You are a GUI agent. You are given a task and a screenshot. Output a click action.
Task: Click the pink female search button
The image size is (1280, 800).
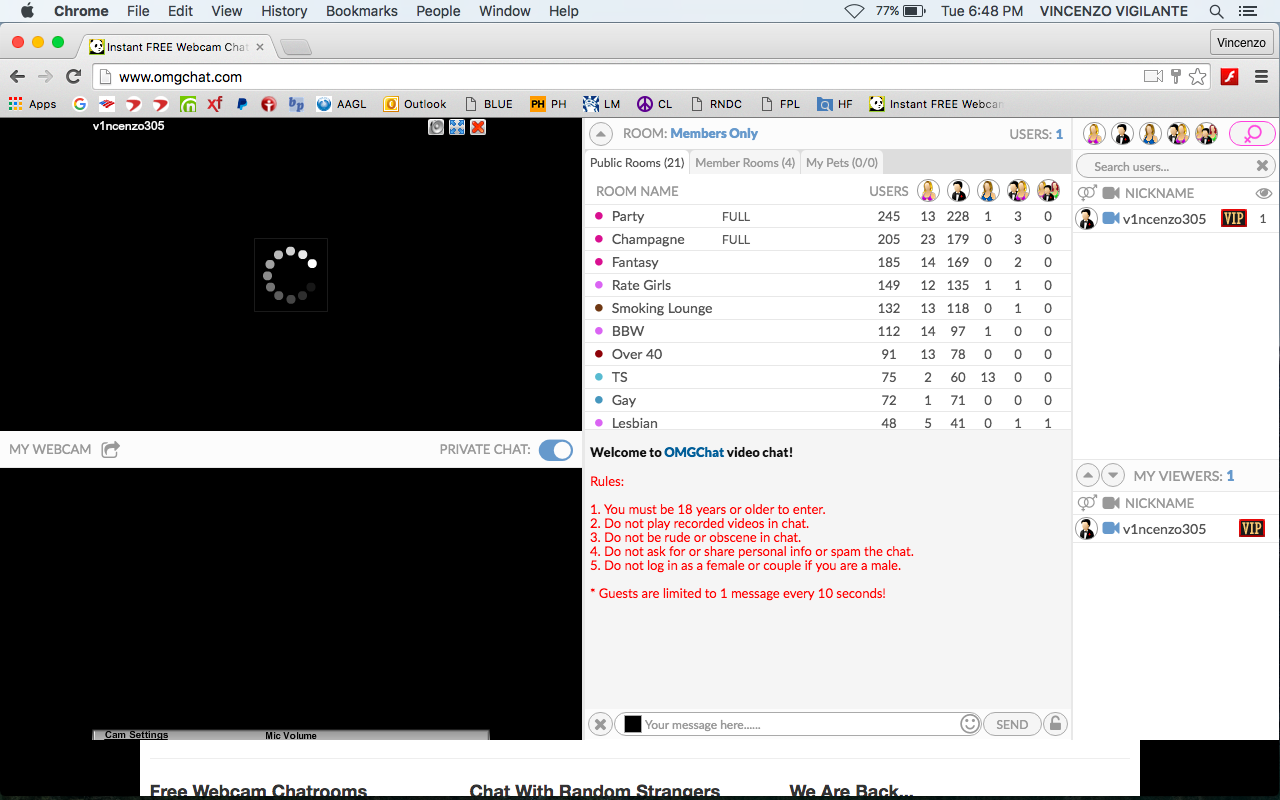coord(1252,134)
